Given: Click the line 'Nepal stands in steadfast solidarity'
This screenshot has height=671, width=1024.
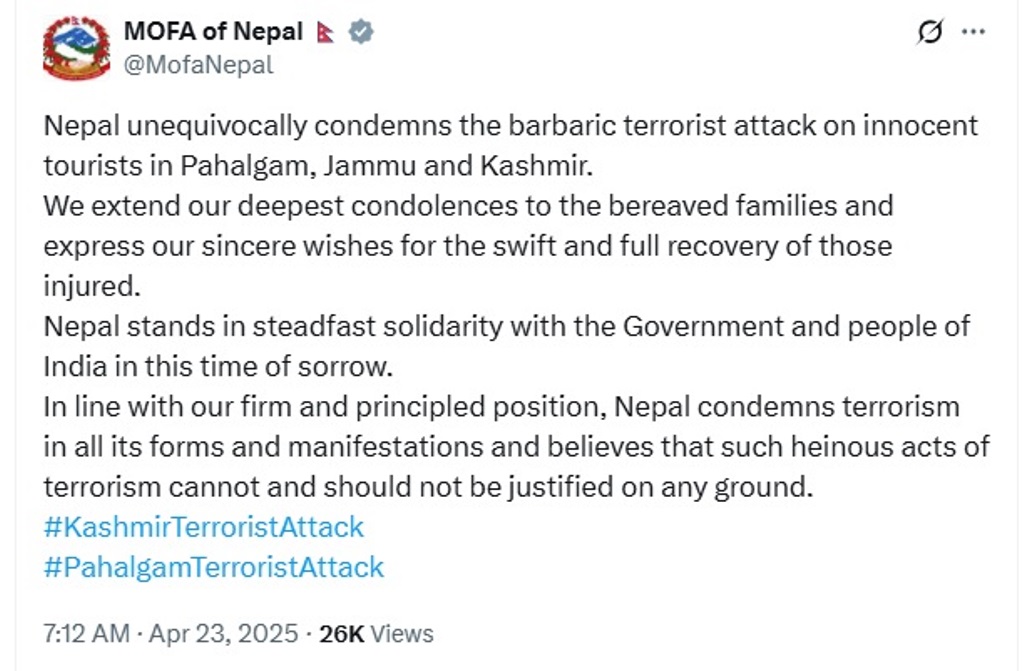Looking at the screenshot, I should point(507,326).
